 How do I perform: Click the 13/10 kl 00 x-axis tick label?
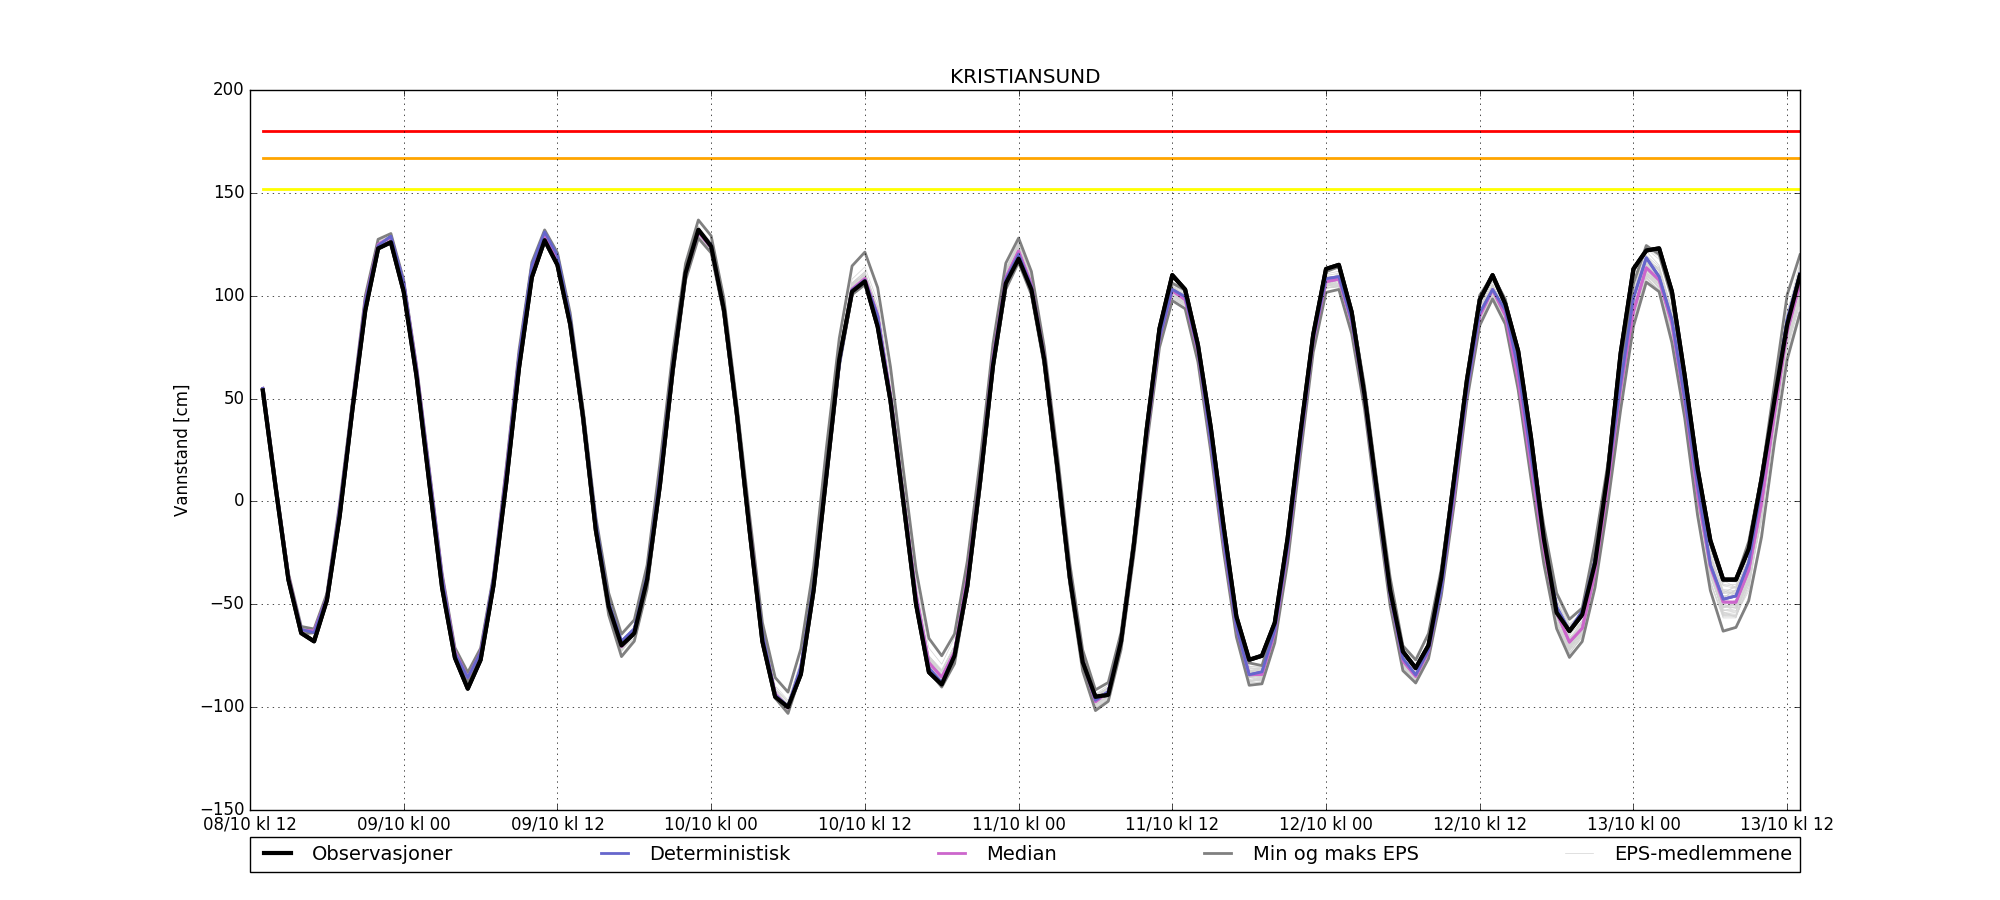click(1633, 825)
